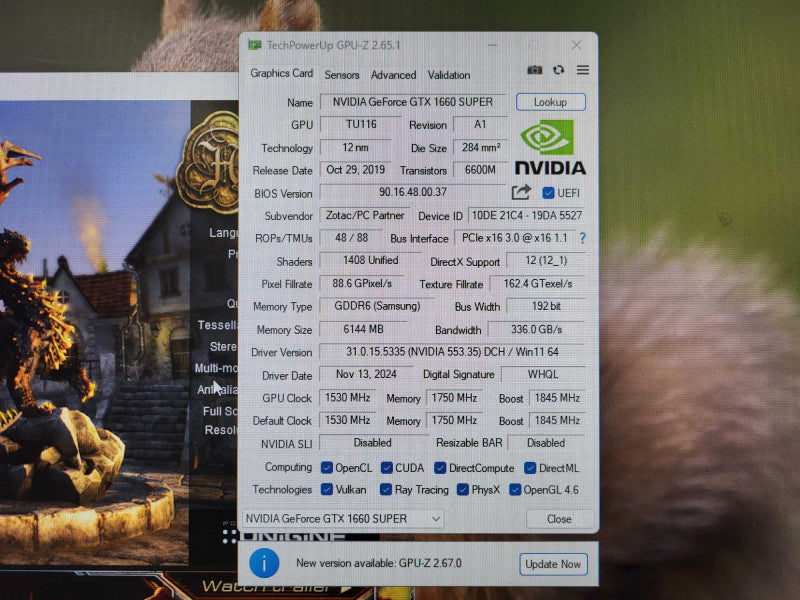The image size is (800, 600).
Task: Click the Close button in GPU-Z
Action: click(559, 519)
